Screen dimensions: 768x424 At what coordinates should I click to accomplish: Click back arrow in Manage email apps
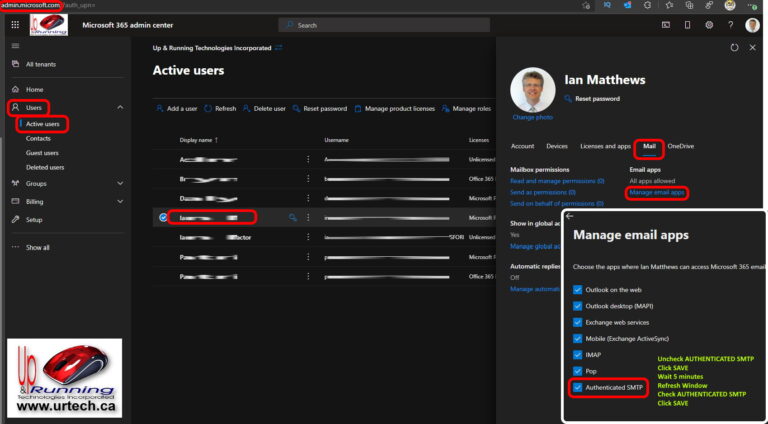pos(570,216)
